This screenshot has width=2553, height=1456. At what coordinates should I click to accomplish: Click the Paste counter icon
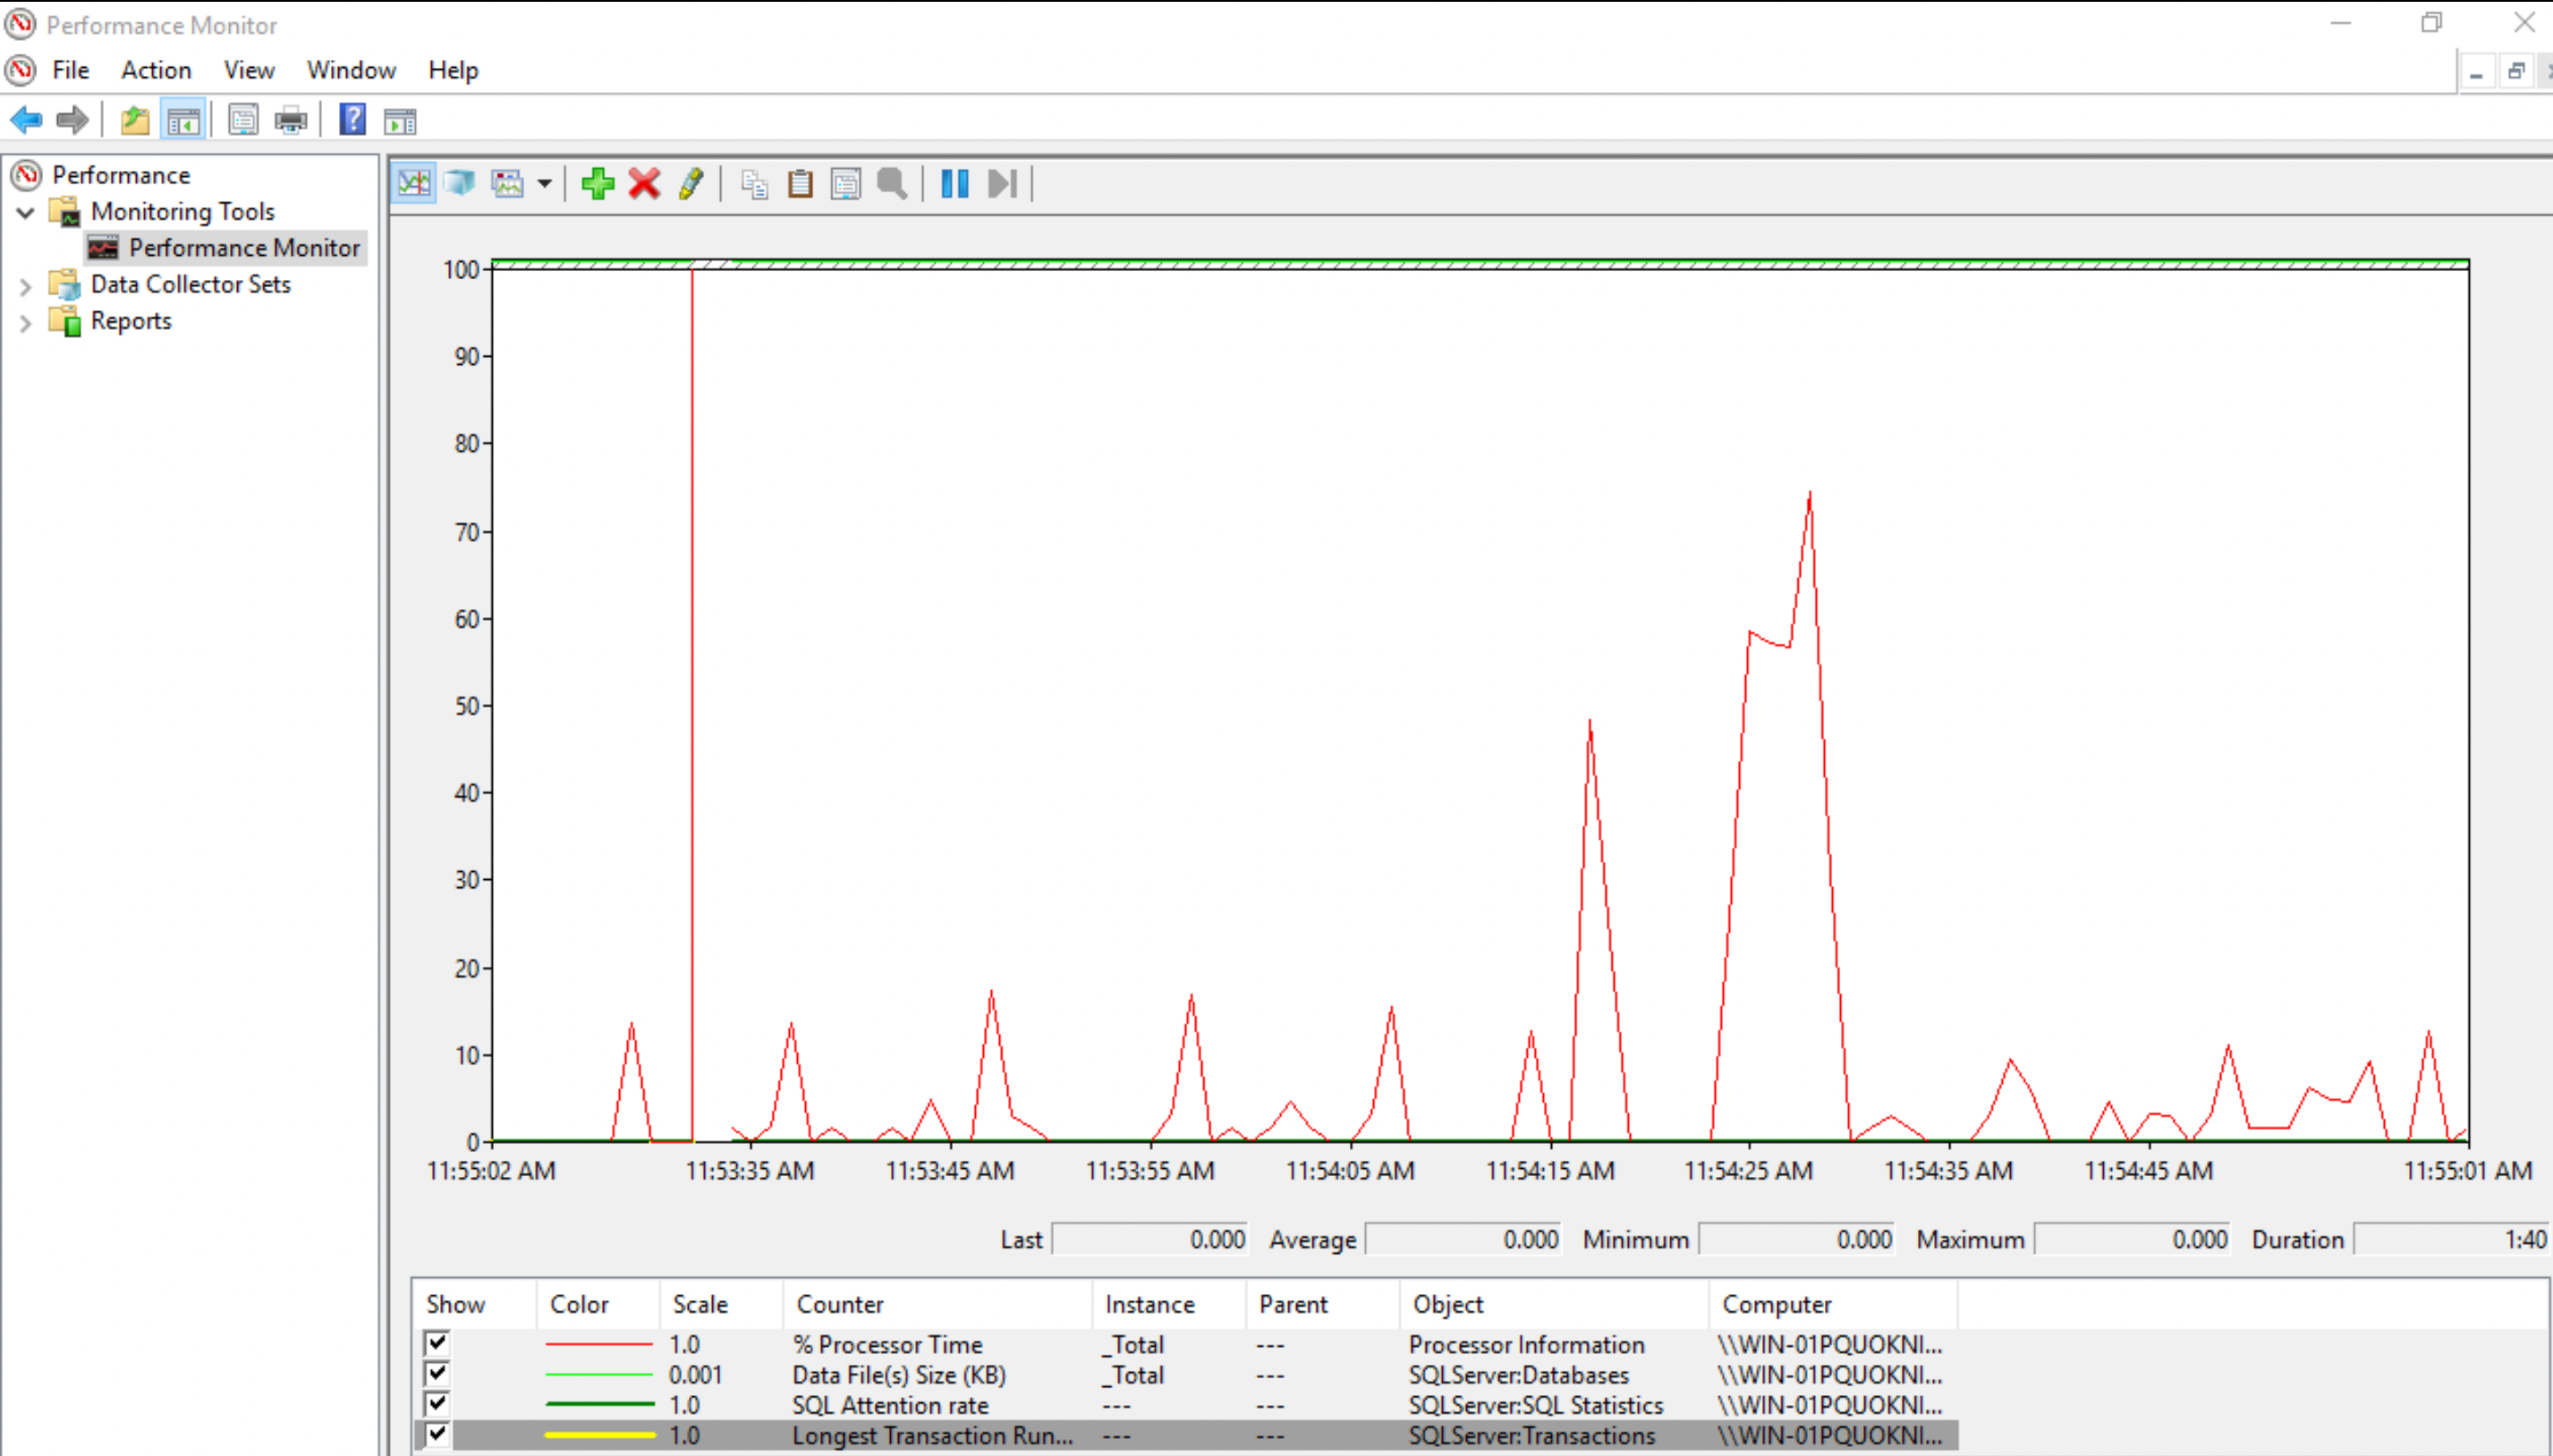(798, 182)
